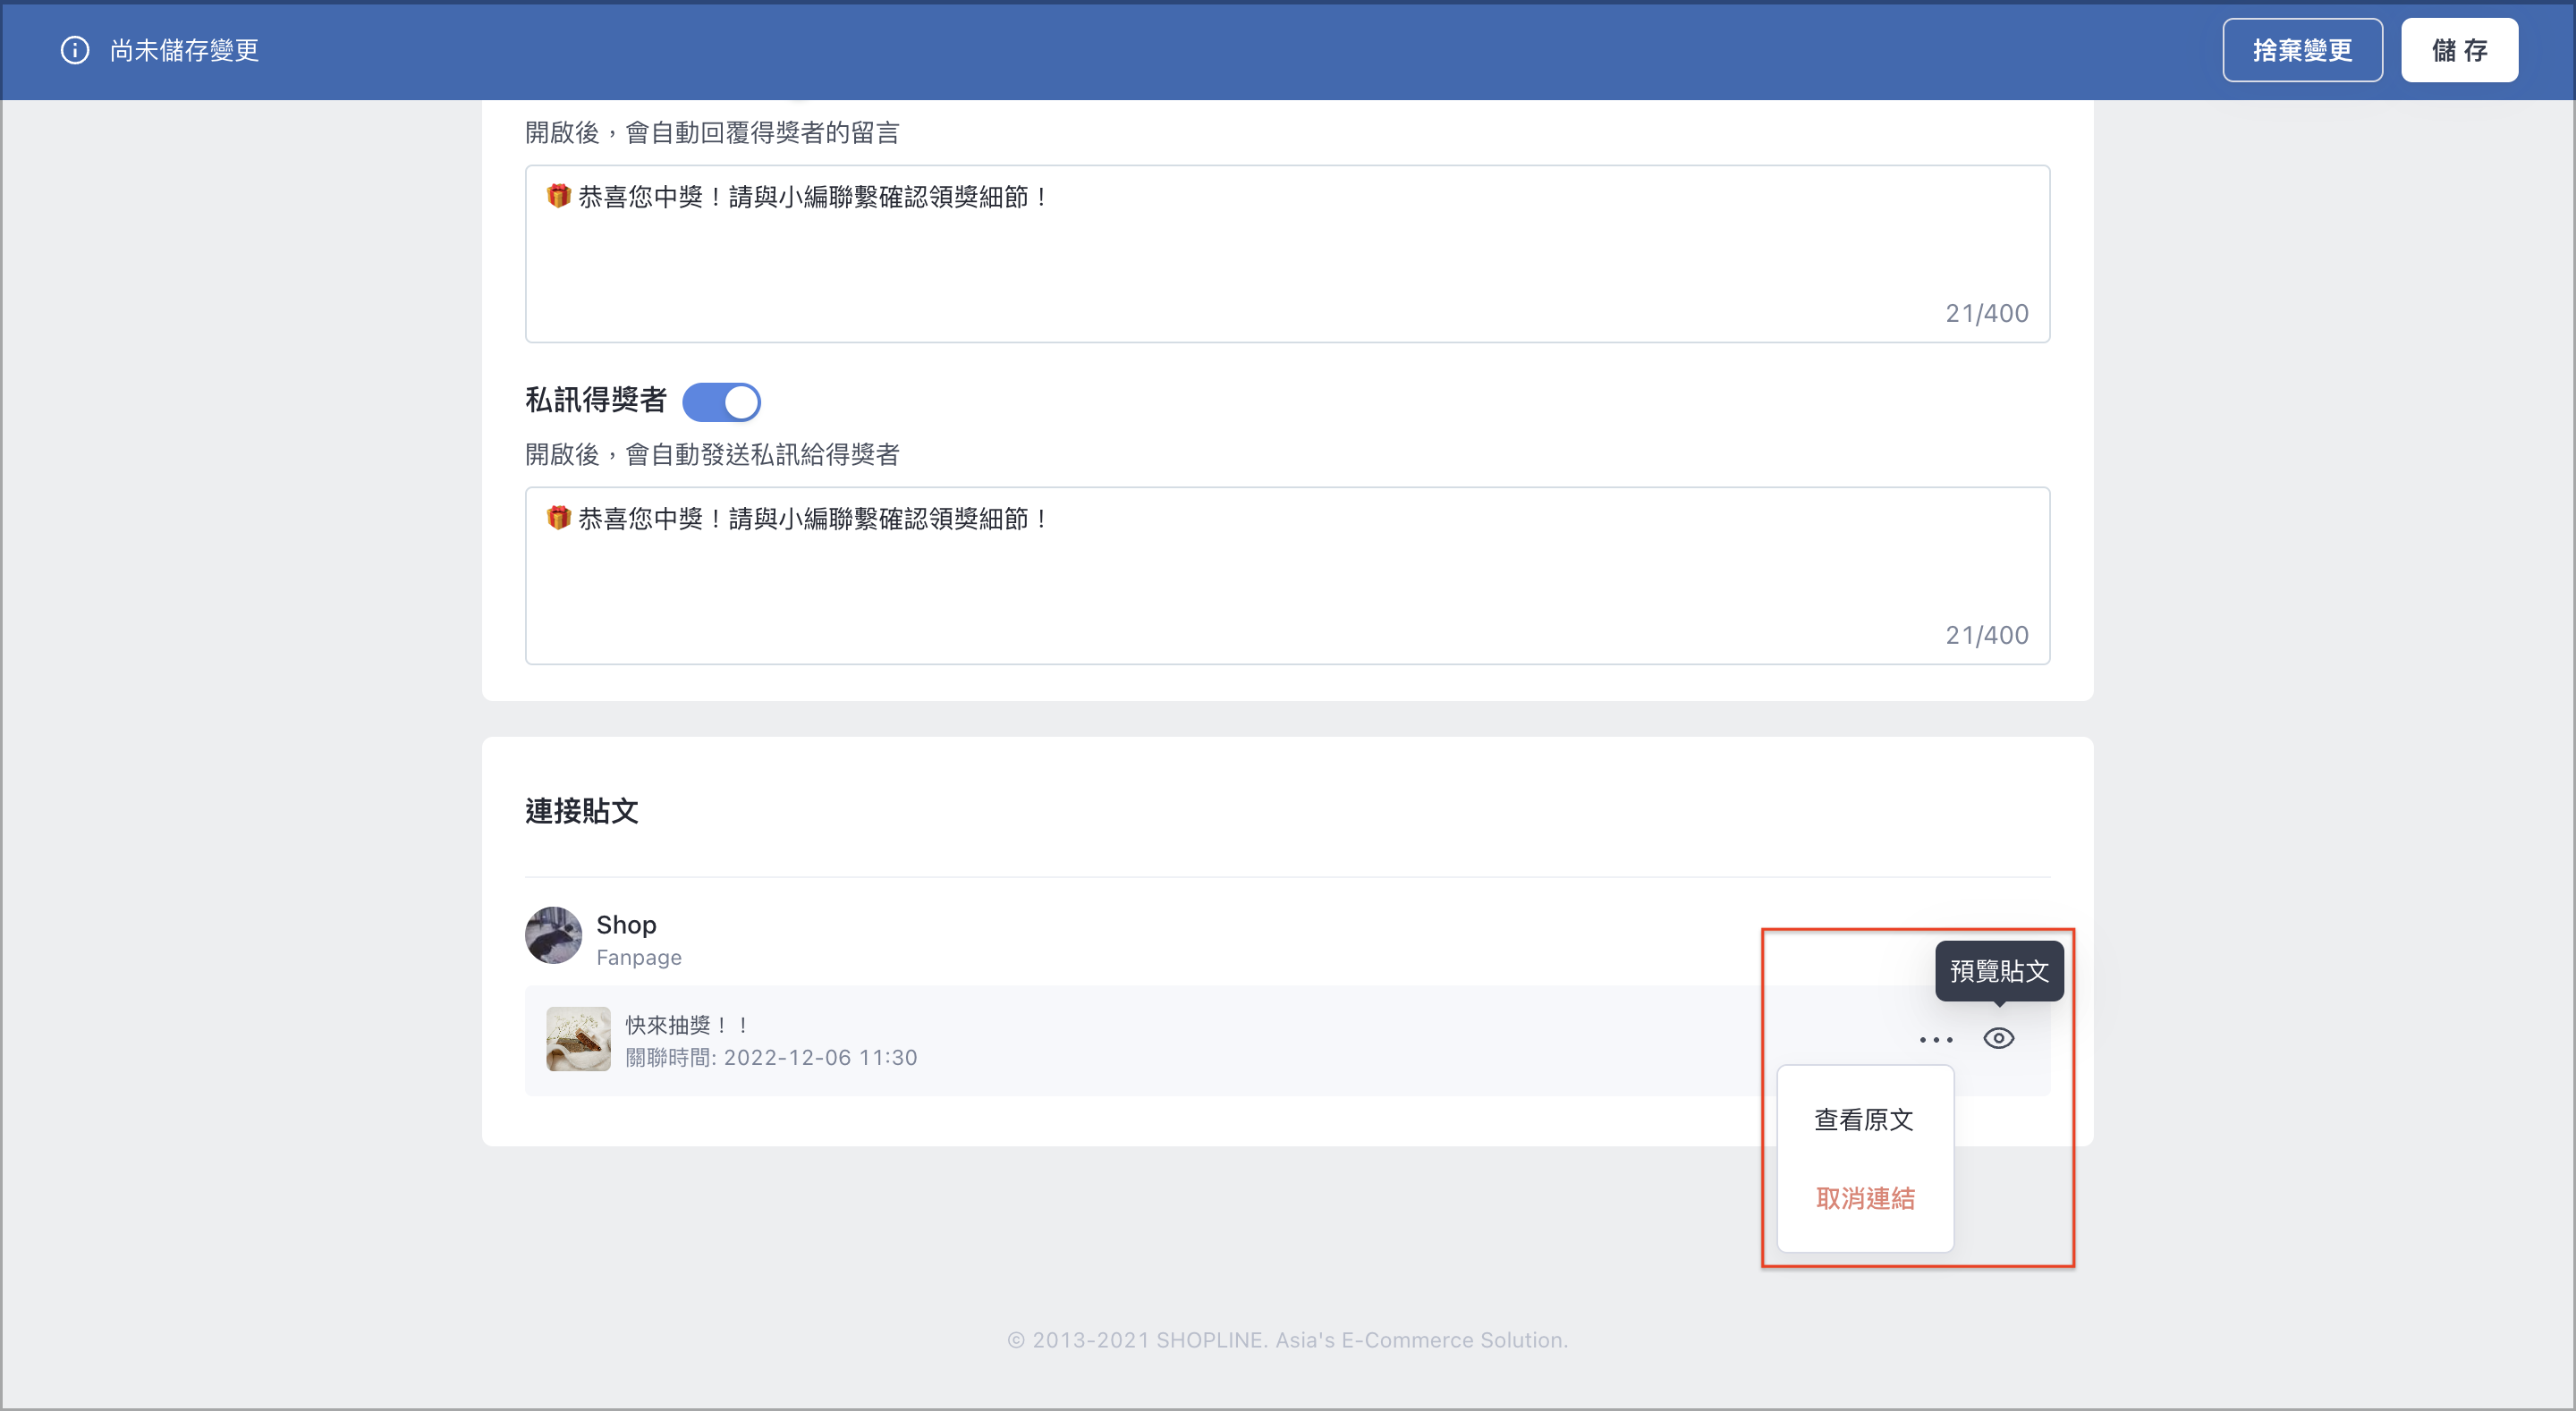Click the Fanpage label under Shop
Viewport: 2576px width, 1411px height.
coord(639,958)
